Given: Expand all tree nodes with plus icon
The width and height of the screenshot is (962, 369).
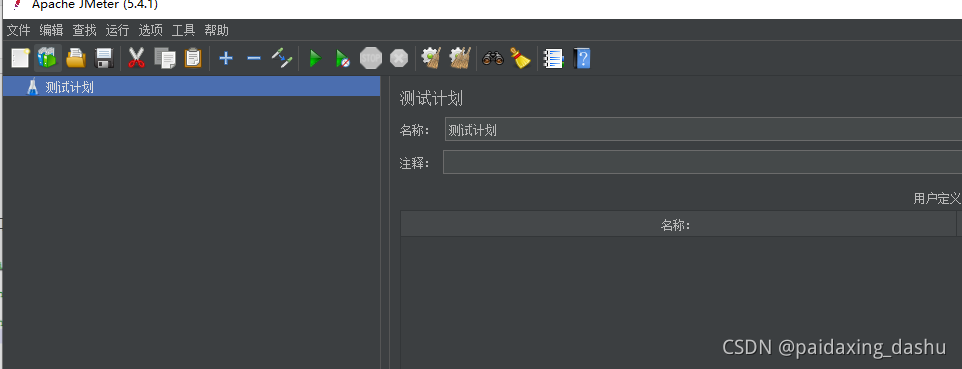Looking at the screenshot, I should click(226, 59).
